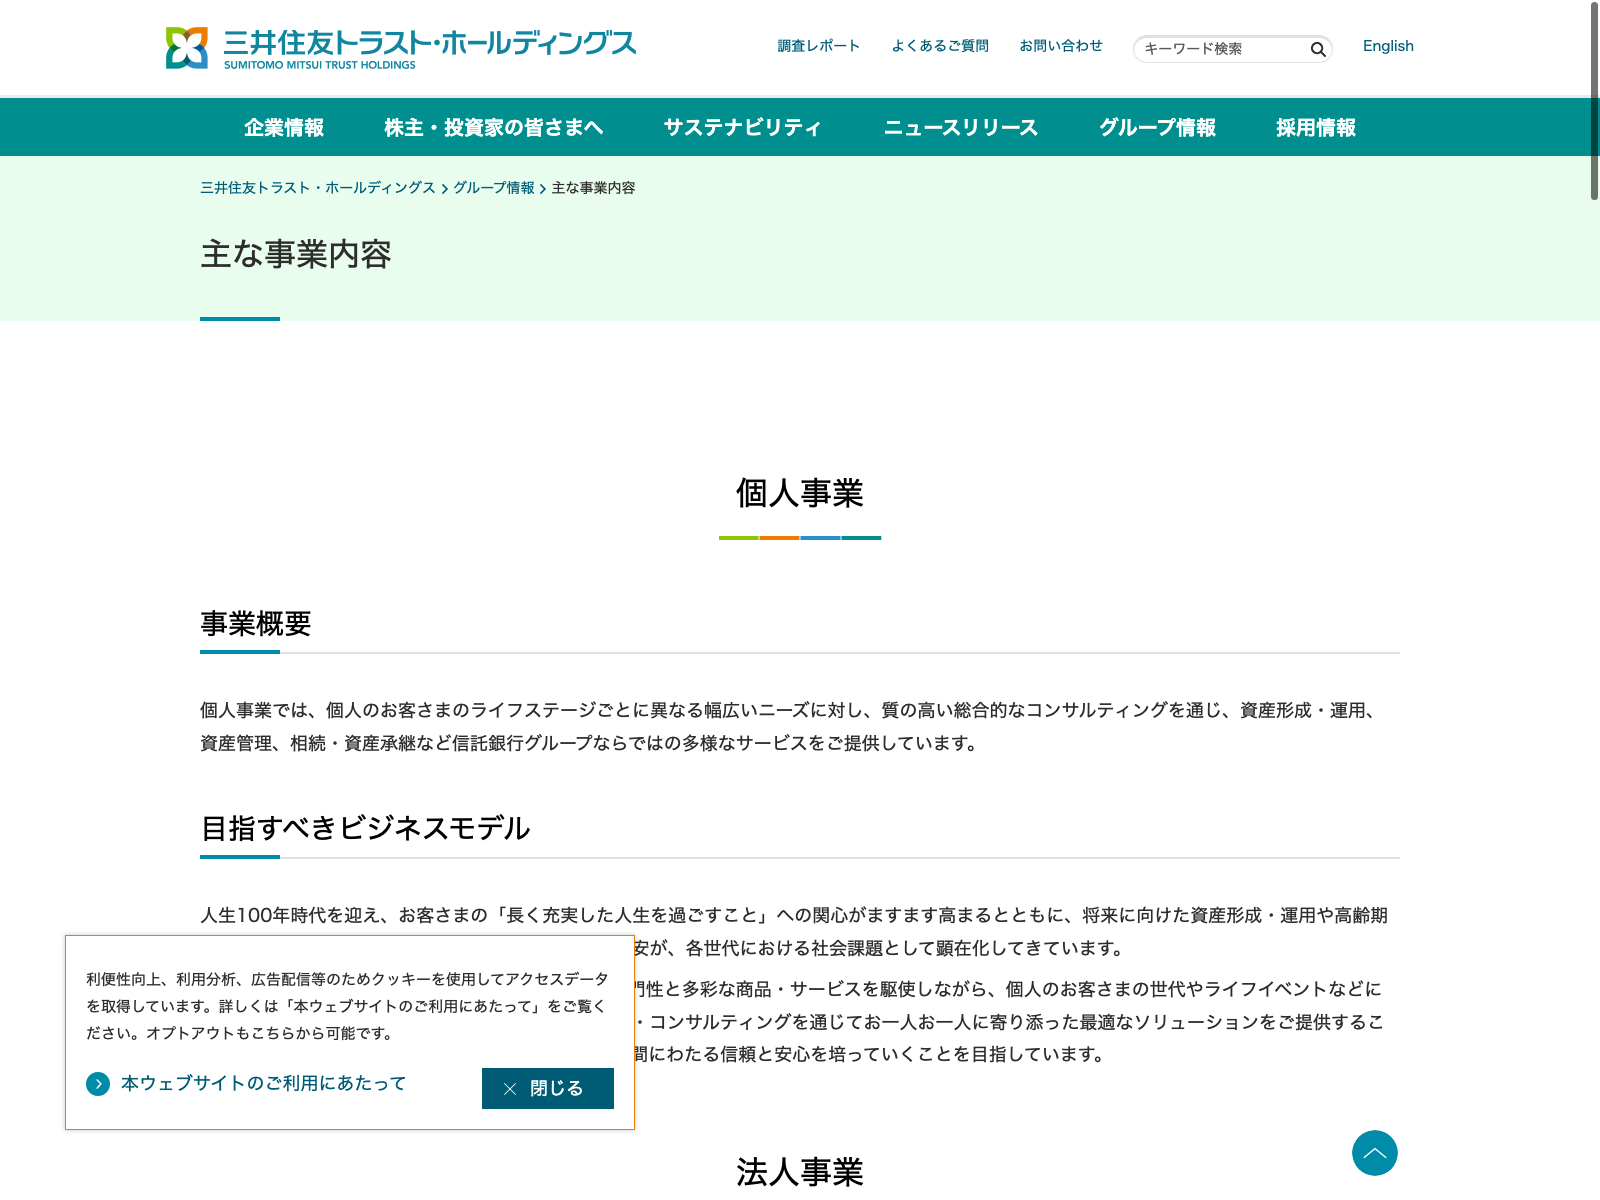Go to 採用情報 from navigation bar

click(1315, 128)
